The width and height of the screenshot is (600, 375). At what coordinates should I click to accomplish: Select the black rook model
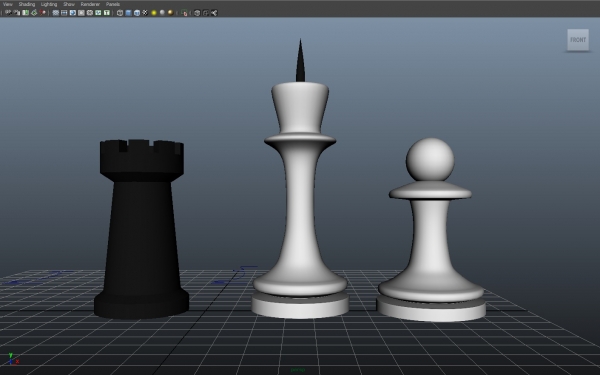pyautogui.click(x=142, y=229)
